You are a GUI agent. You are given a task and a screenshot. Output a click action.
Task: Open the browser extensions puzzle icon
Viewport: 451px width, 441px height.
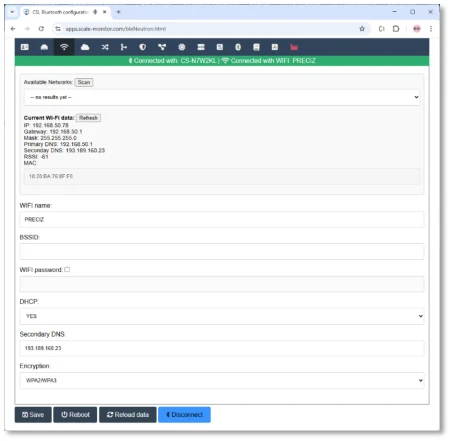(x=396, y=29)
